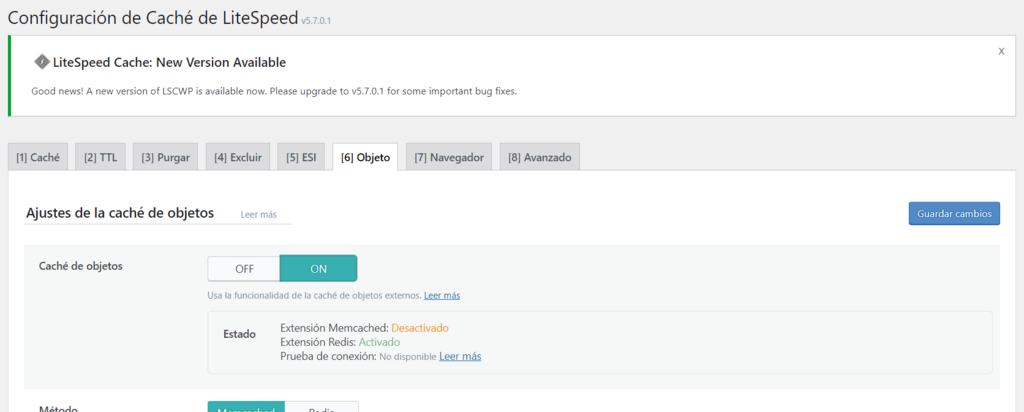
Task: Click the Caché de objetos label
Action: pyautogui.click(x=81, y=266)
